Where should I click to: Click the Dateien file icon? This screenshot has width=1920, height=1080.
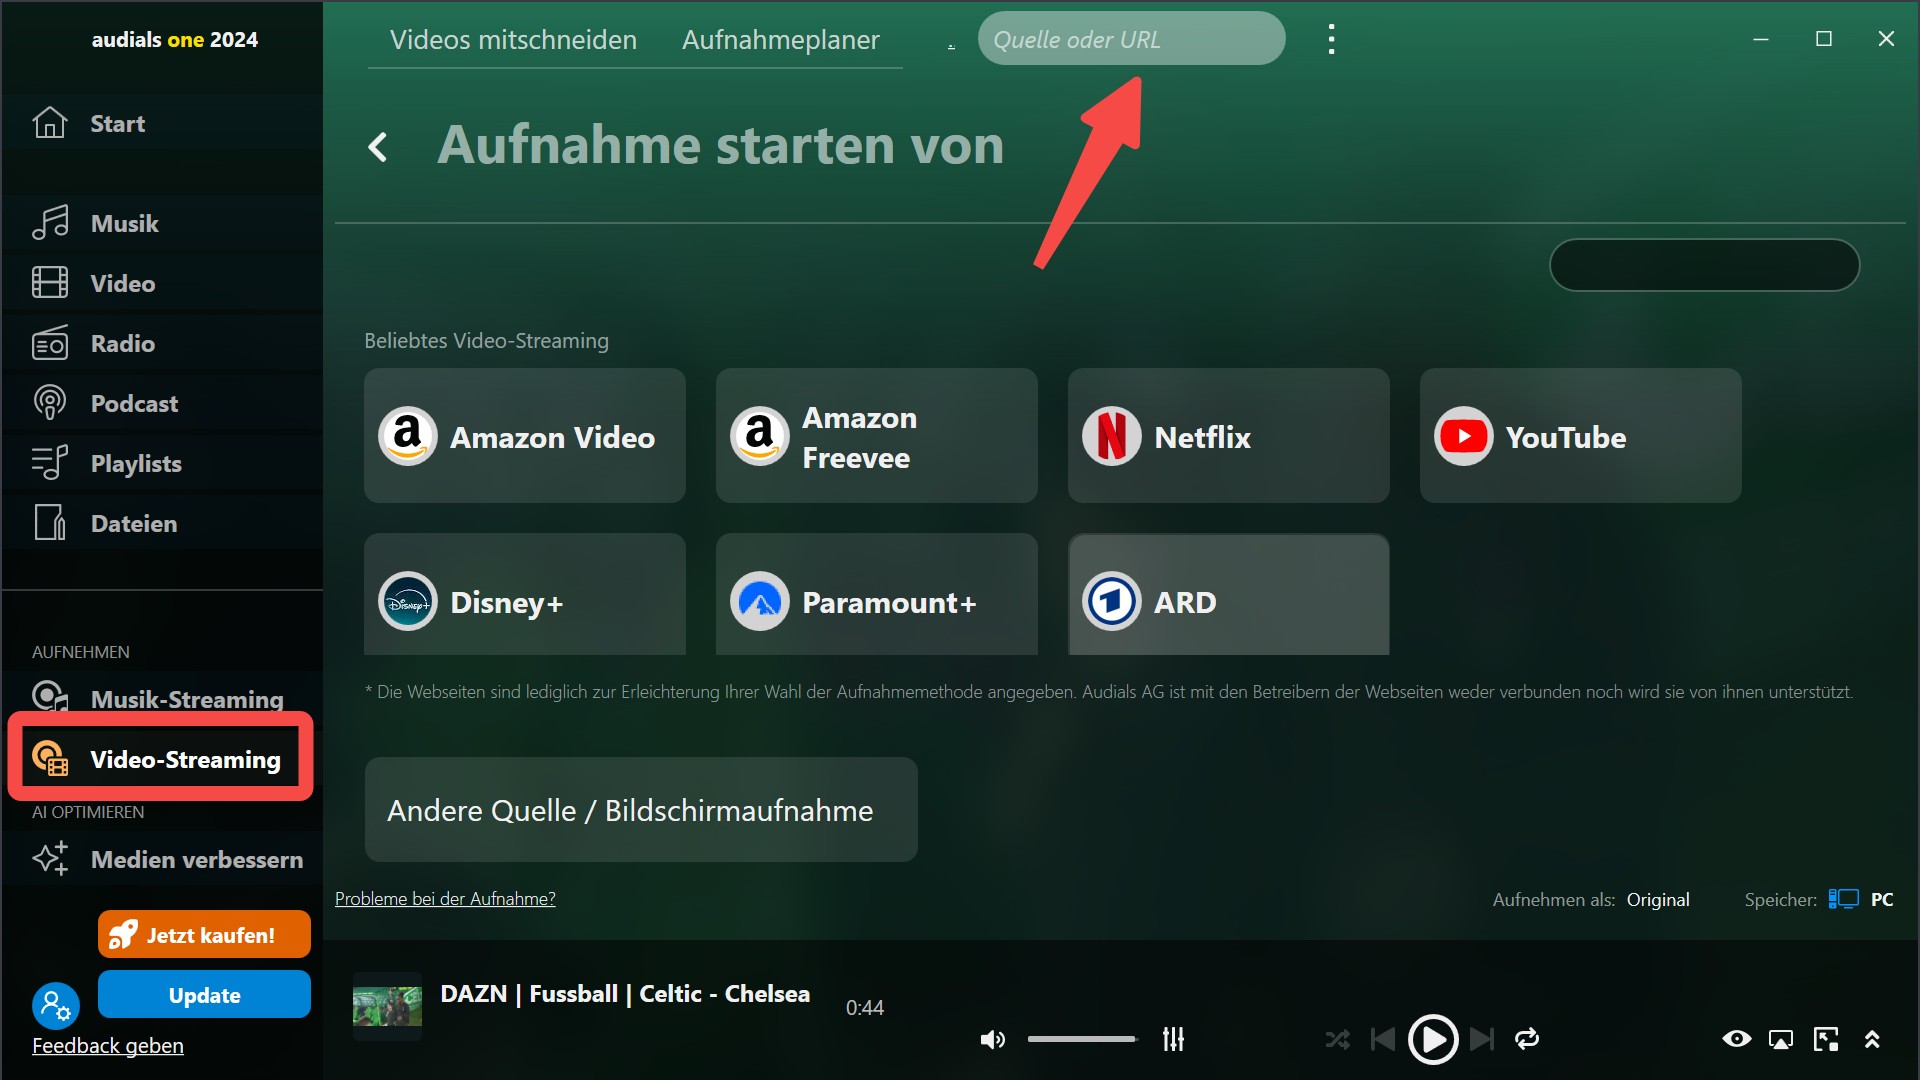(x=50, y=523)
